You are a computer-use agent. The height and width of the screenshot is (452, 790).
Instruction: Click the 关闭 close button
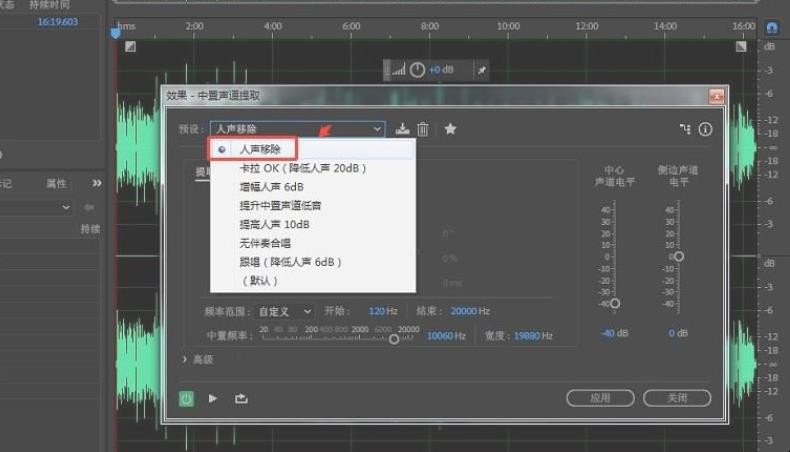click(x=677, y=398)
